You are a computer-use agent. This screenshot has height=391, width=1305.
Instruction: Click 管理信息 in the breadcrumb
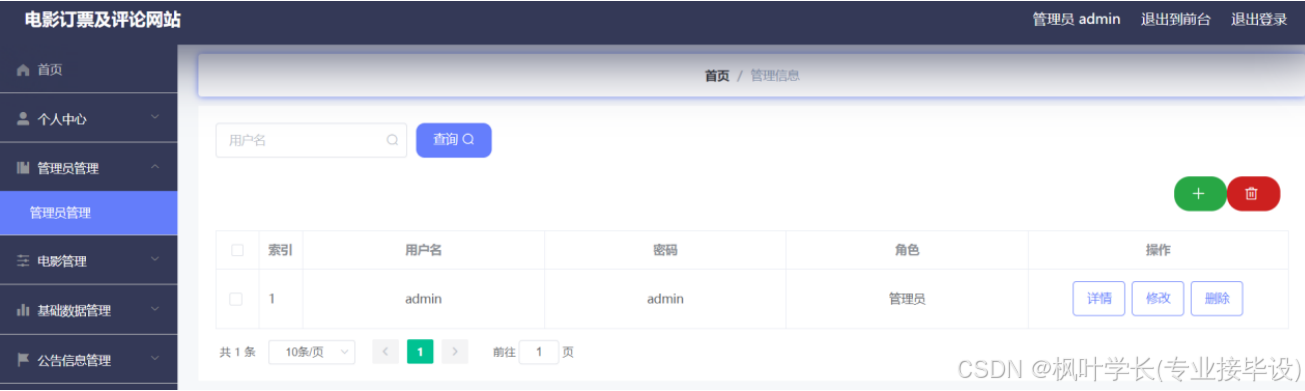click(x=775, y=76)
